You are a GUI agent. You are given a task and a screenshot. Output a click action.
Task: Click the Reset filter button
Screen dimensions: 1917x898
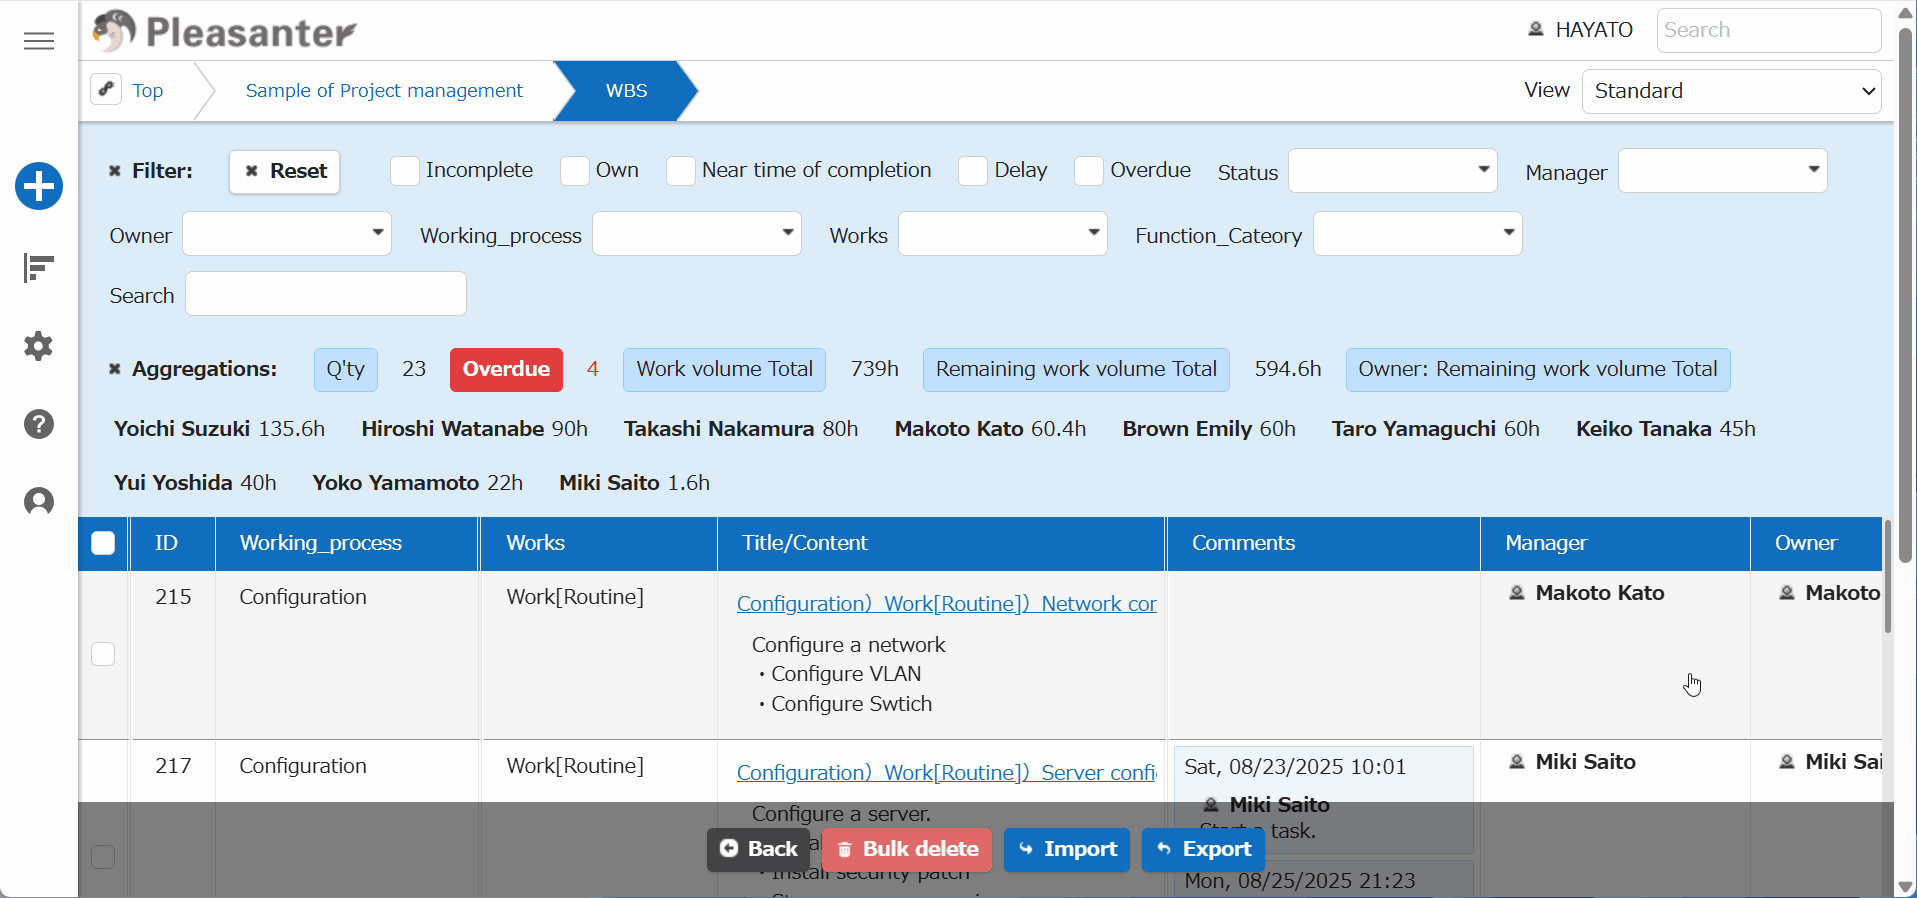pyautogui.click(x=285, y=171)
